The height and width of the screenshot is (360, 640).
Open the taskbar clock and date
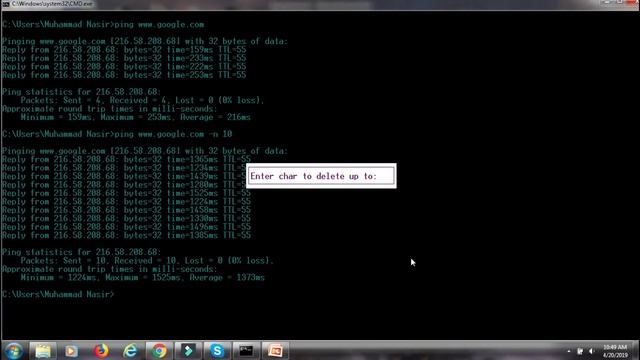[x=615, y=351]
